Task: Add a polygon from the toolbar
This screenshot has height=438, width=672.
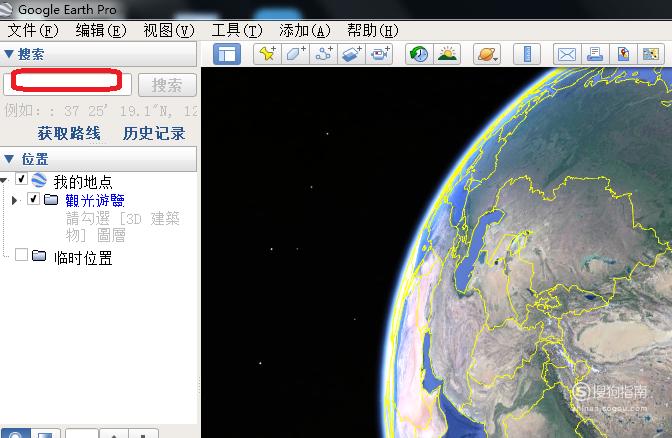Action: point(295,54)
